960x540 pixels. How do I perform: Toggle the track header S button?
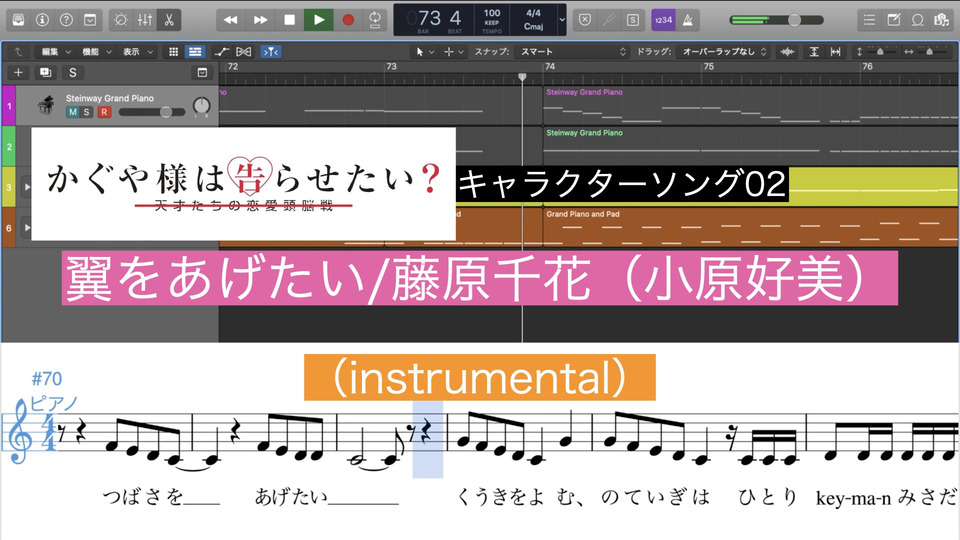(73, 73)
